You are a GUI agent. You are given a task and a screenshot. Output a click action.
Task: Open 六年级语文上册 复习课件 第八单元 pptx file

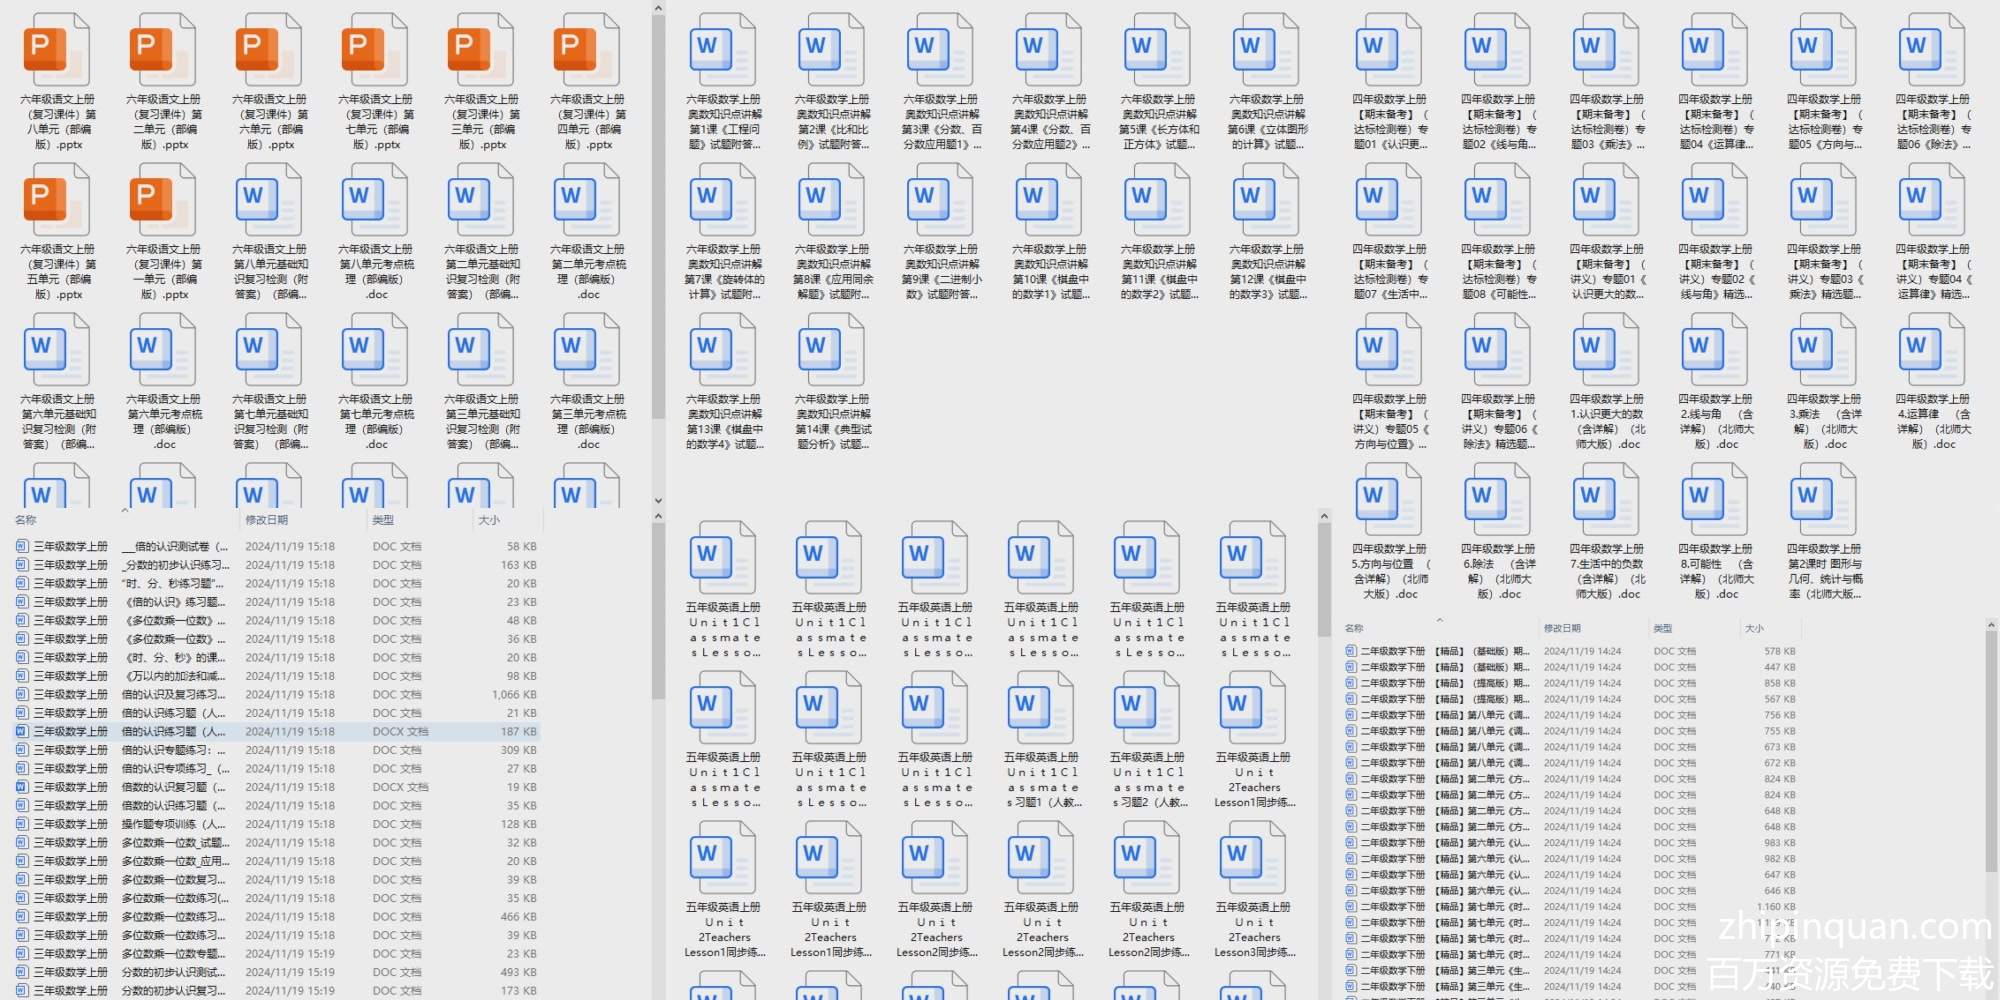(x=57, y=82)
